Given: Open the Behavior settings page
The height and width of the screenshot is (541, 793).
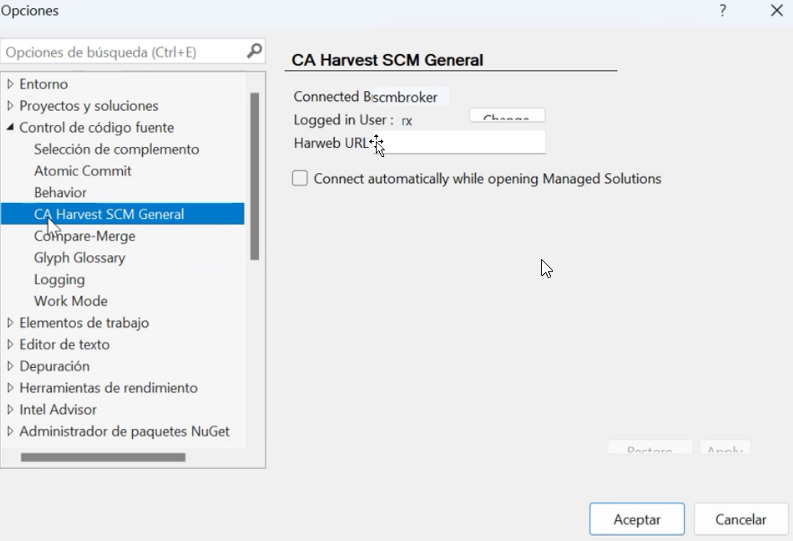Looking at the screenshot, I should (x=60, y=193).
